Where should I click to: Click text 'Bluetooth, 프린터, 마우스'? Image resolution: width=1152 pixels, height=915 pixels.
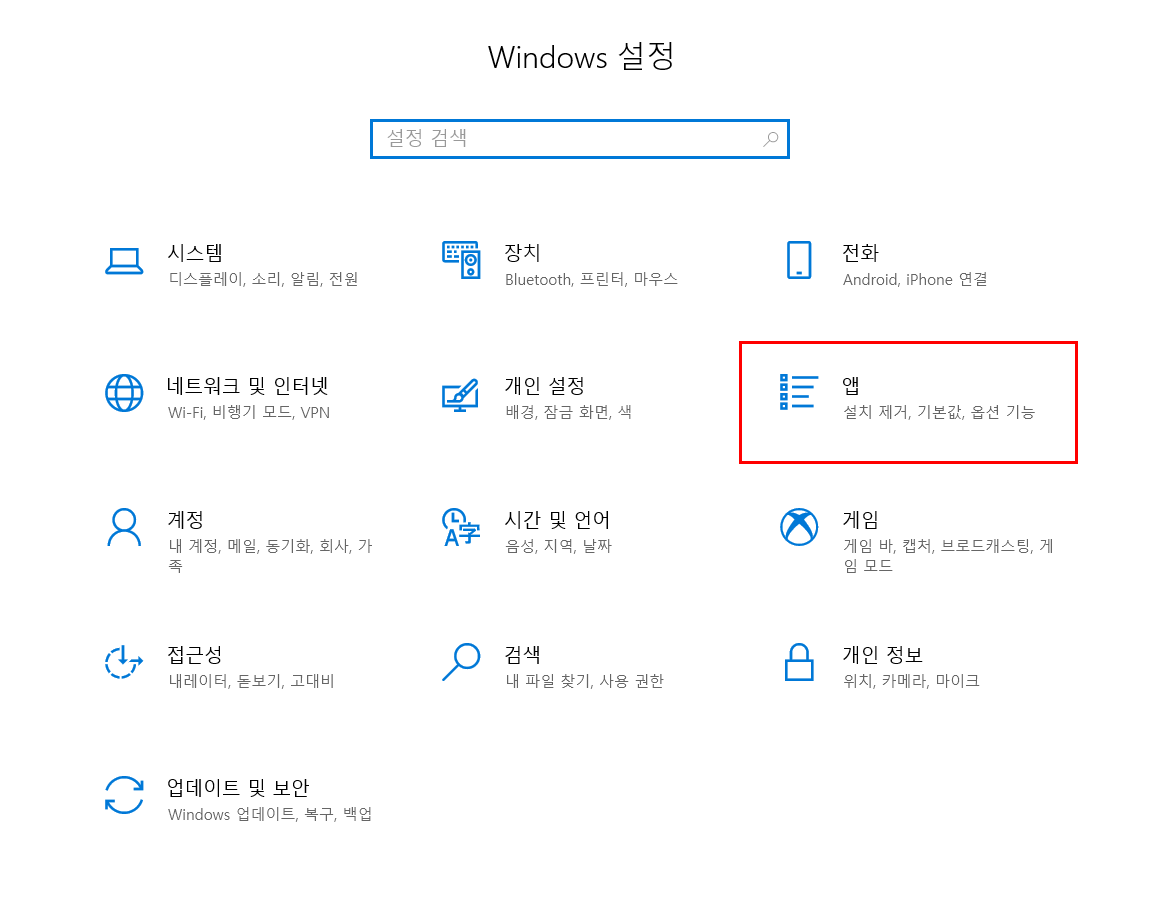click(591, 279)
